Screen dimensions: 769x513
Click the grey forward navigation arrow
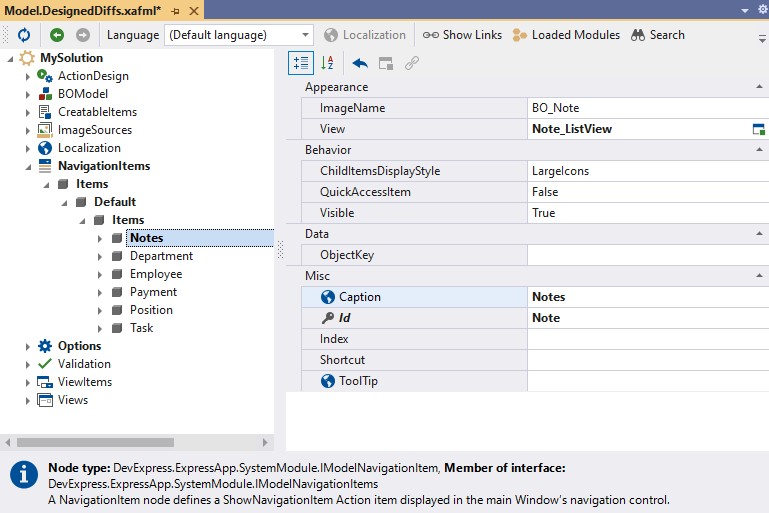coord(83,35)
